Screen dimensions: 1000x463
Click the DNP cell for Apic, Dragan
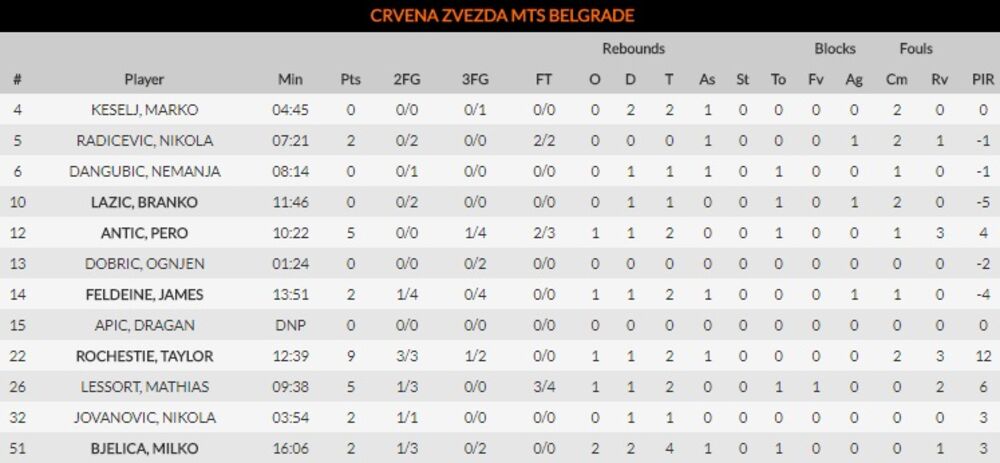pyautogui.click(x=290, y=326)
